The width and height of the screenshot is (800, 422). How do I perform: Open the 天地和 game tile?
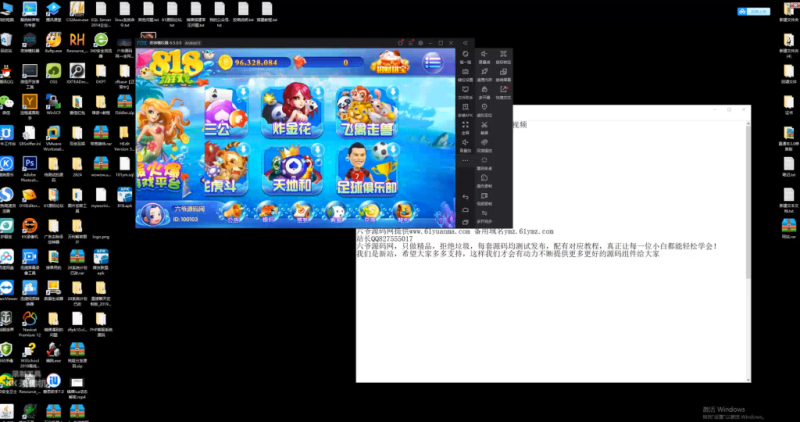pyautogui.click(x=291, y=169)
